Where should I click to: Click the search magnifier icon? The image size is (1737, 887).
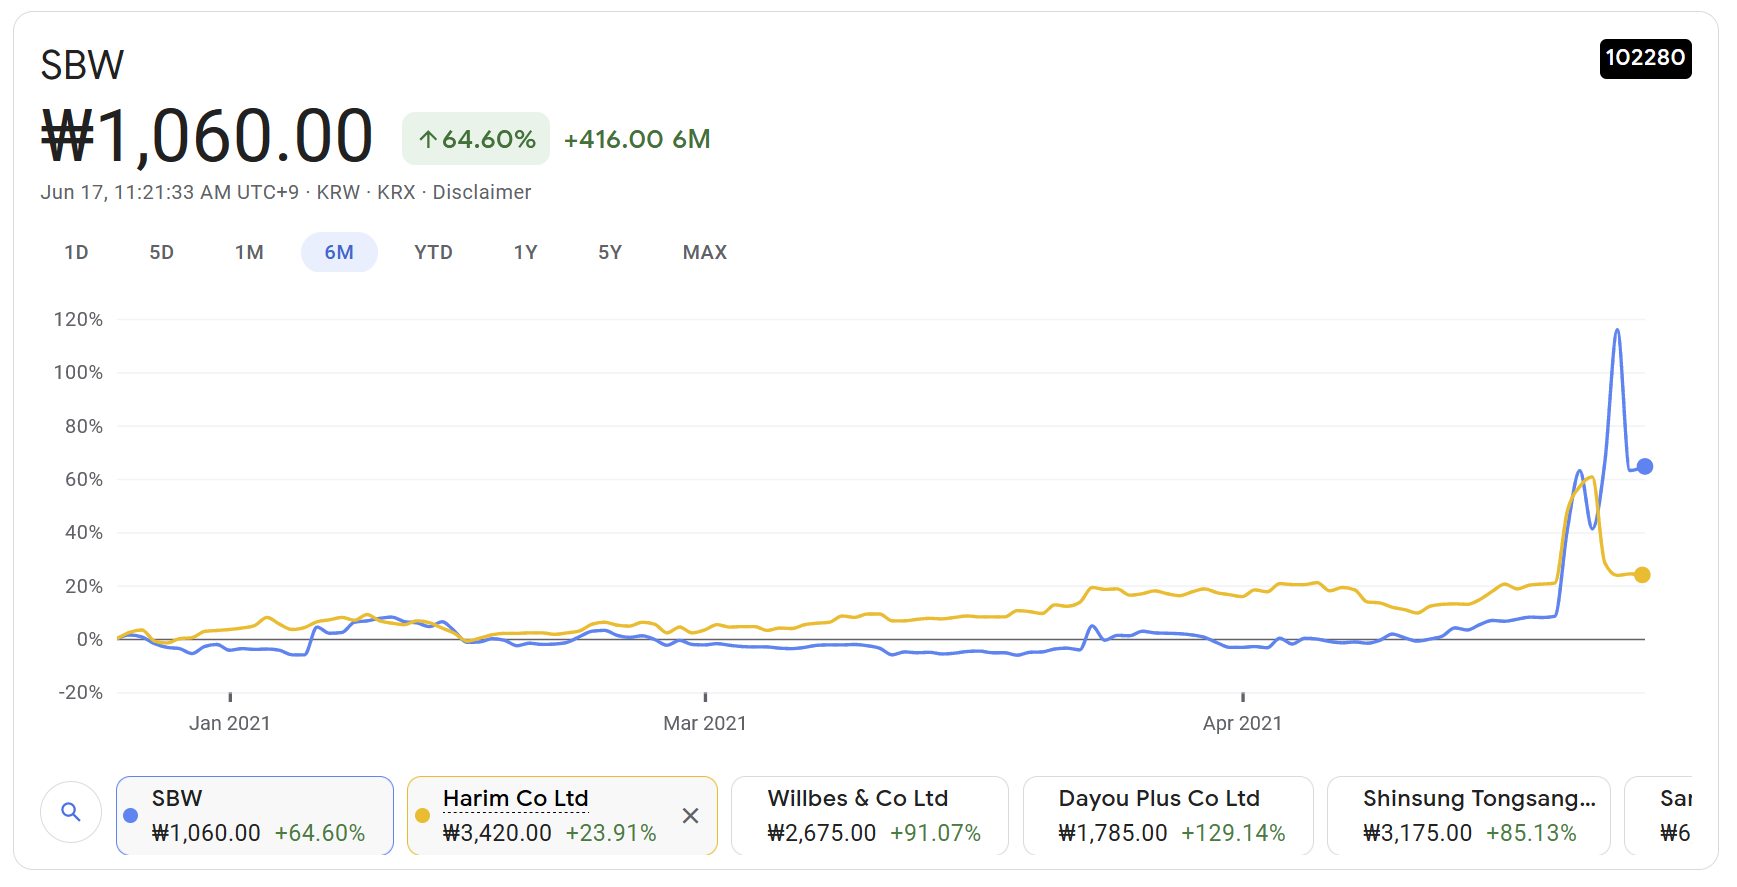(70, 812)
